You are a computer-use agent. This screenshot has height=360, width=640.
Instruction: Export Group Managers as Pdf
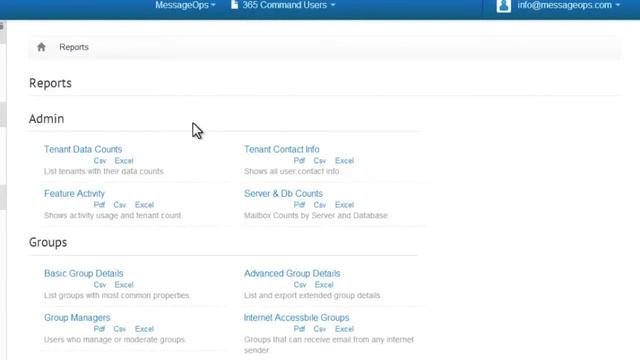[x=99, y=329]
